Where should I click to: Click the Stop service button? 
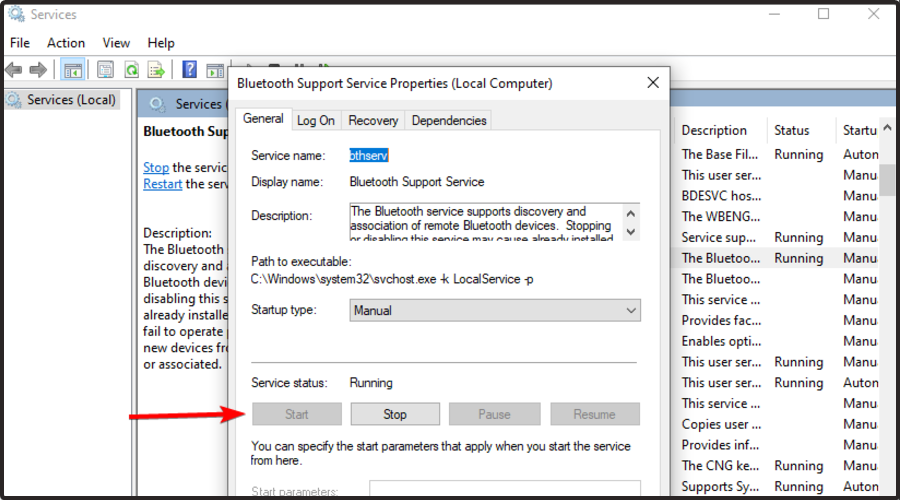pyautogui.click(x=395, y=414)
